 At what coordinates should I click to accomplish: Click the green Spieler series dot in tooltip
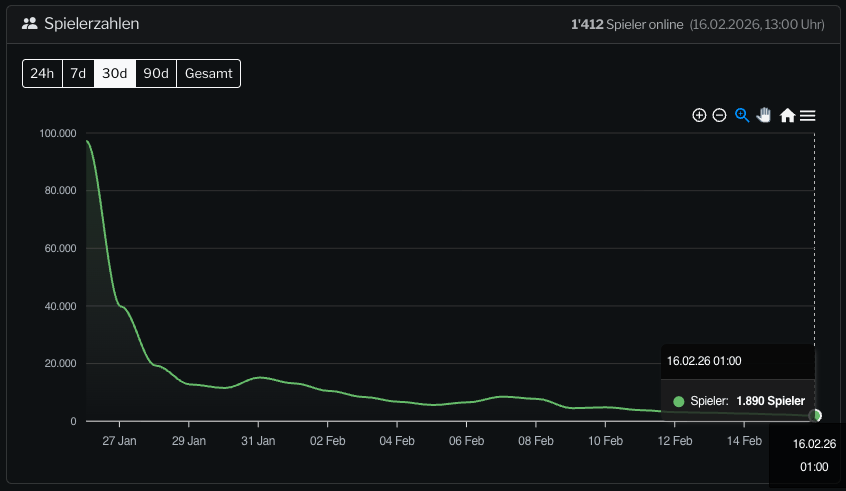pyautogui.click(x=679, y=401)
